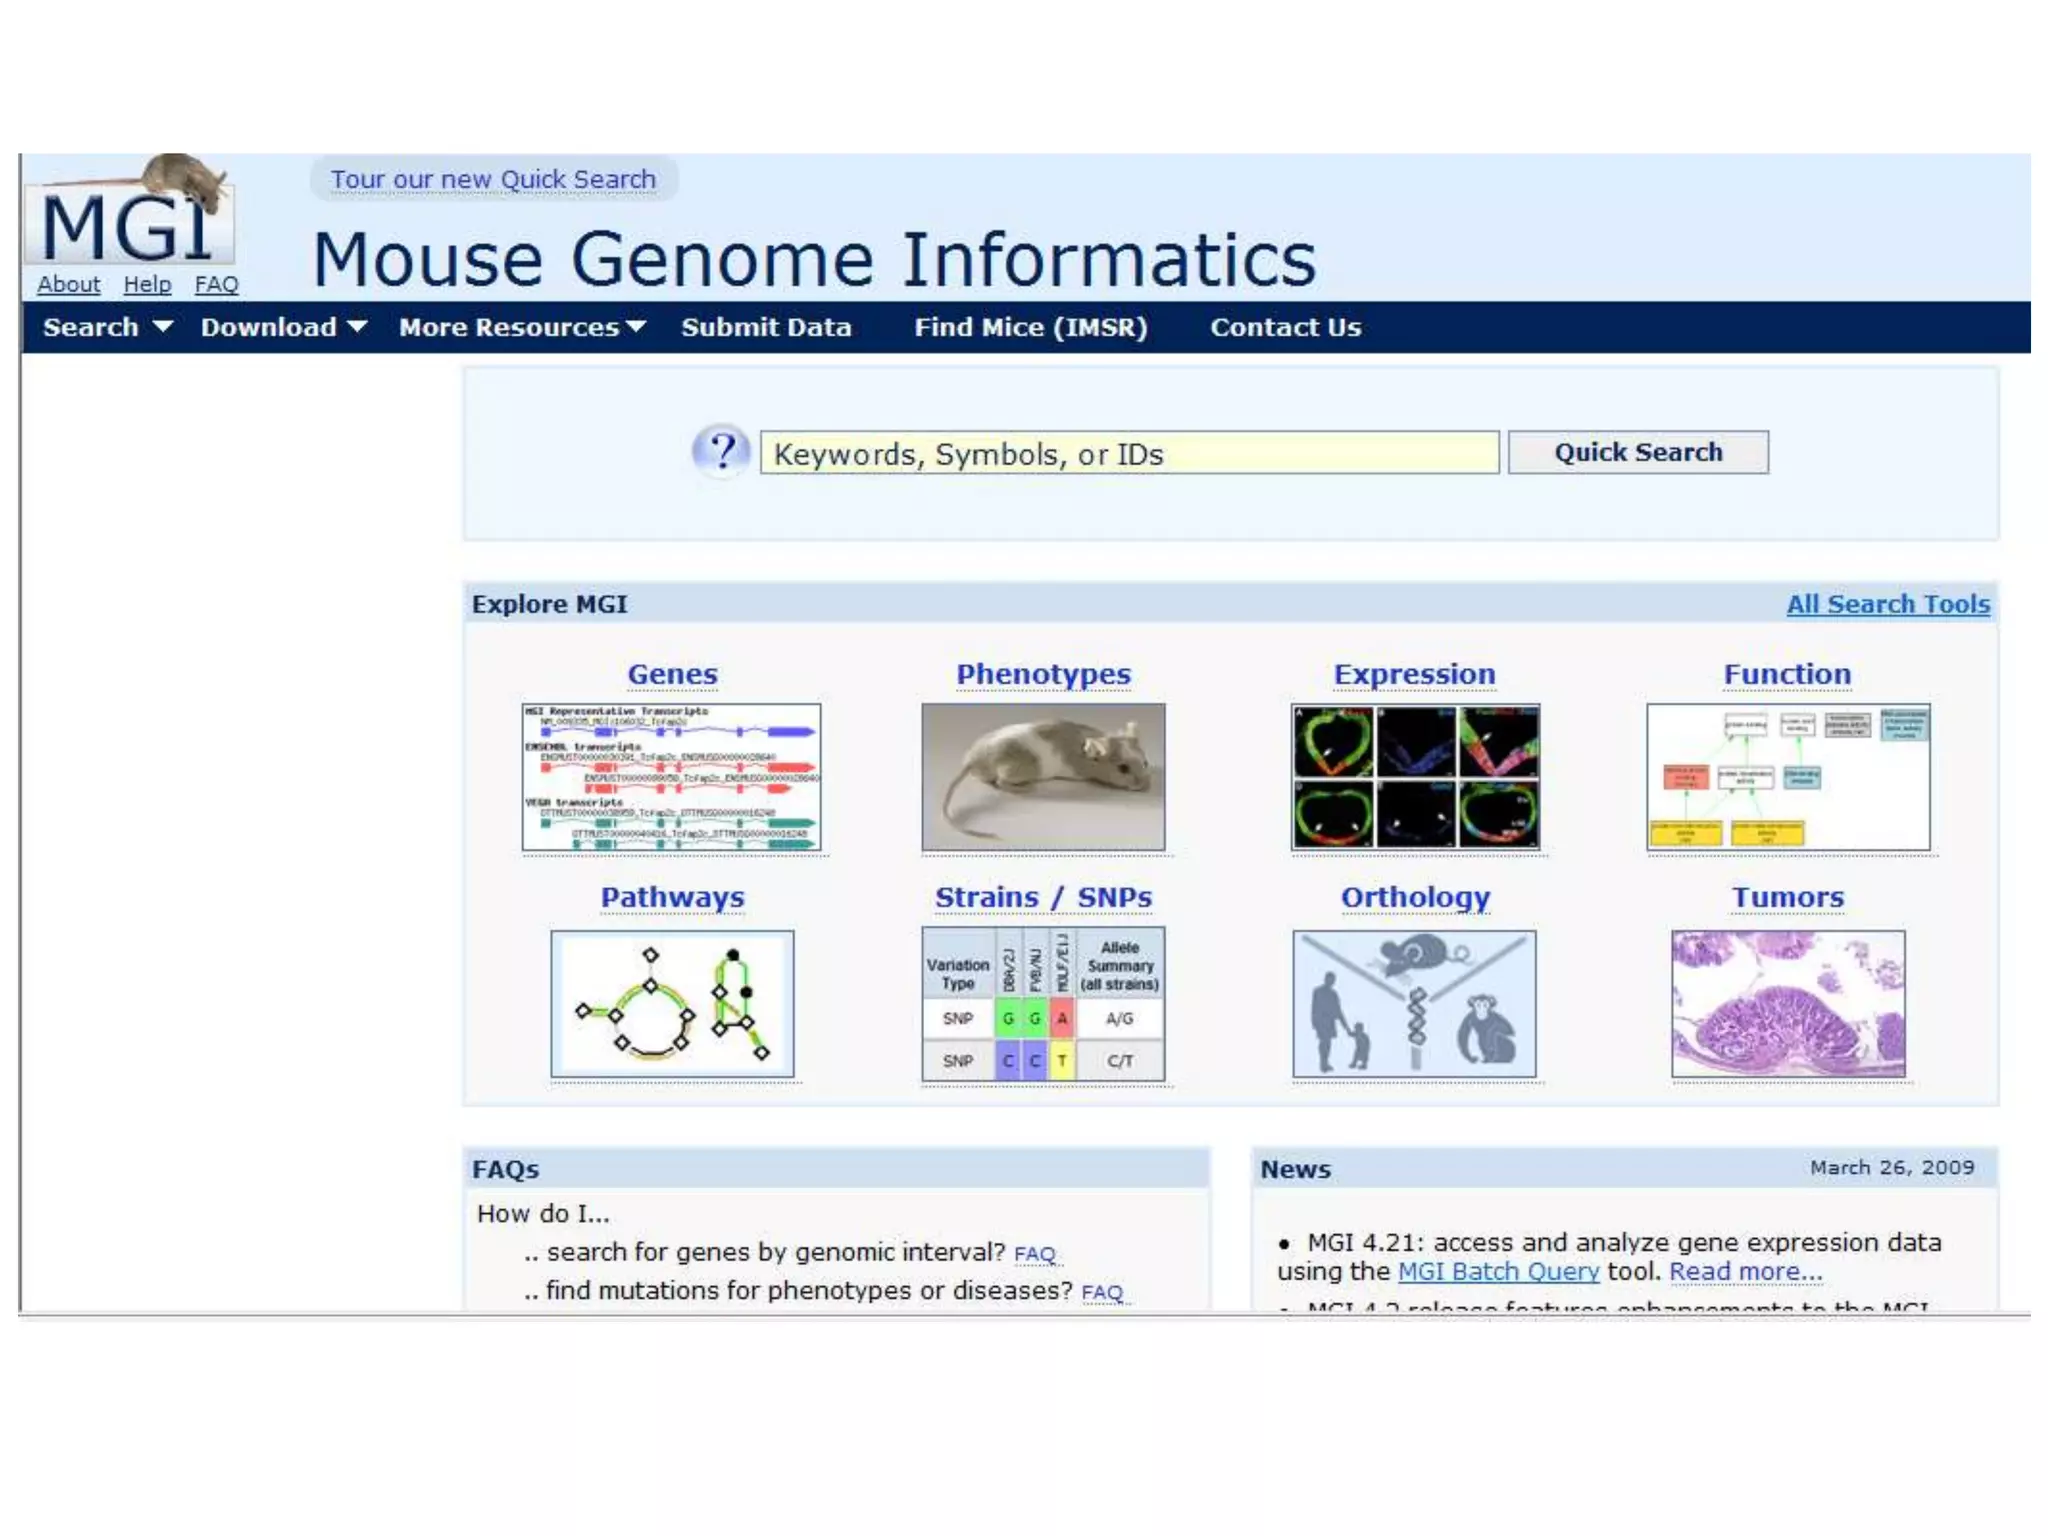The height and width of the screenshot is (1536, 2048).
Task: Open the Expression fluorescence image grid
Action: pyautogui.click(x=1415, y=777)
